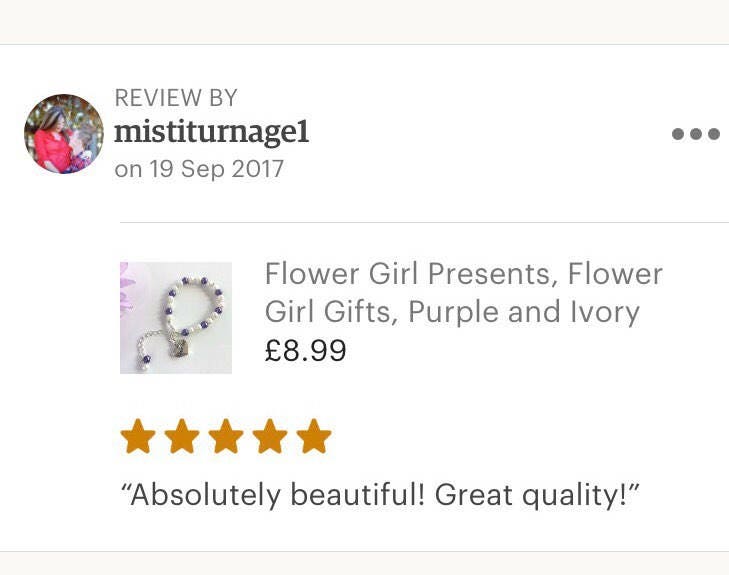Click the fifth rating star
Screen dimensions: 729x575
tap(314, 437)
